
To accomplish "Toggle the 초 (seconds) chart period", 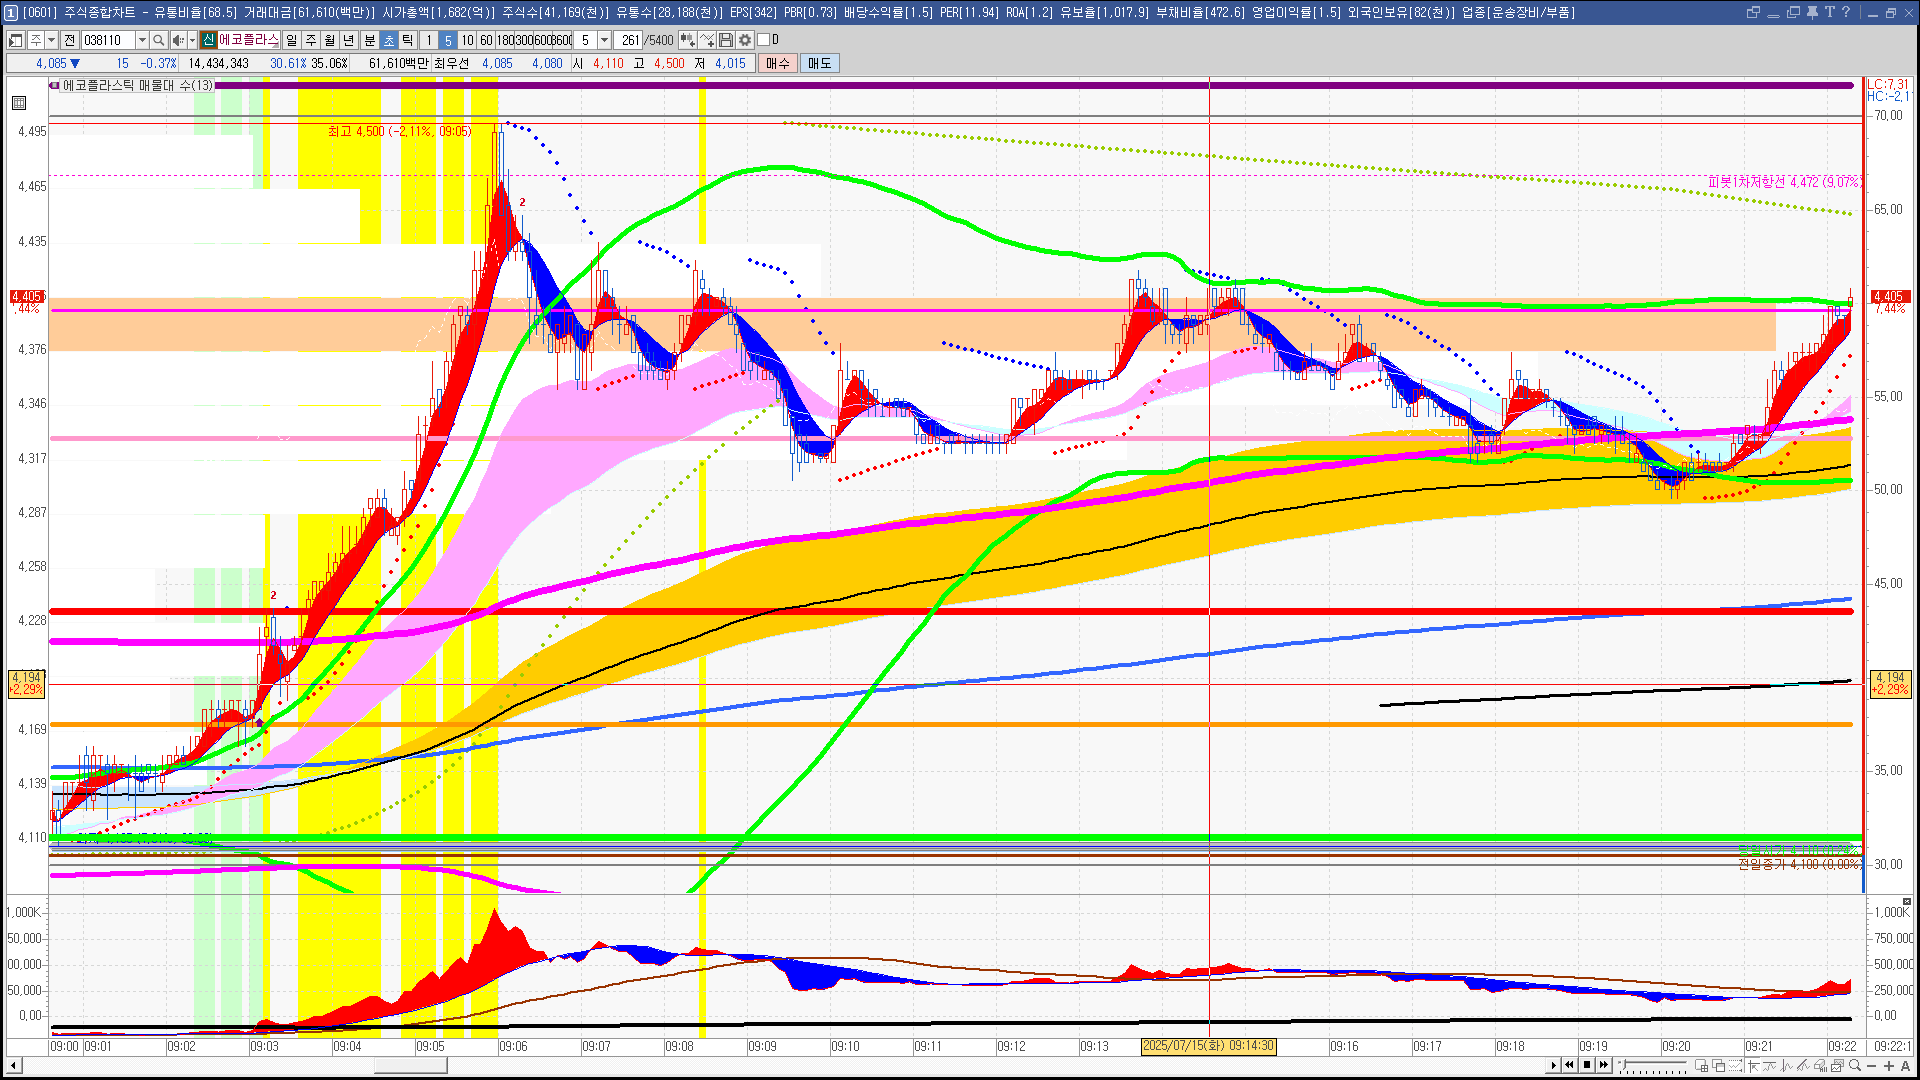I will [x=389, y=40].
